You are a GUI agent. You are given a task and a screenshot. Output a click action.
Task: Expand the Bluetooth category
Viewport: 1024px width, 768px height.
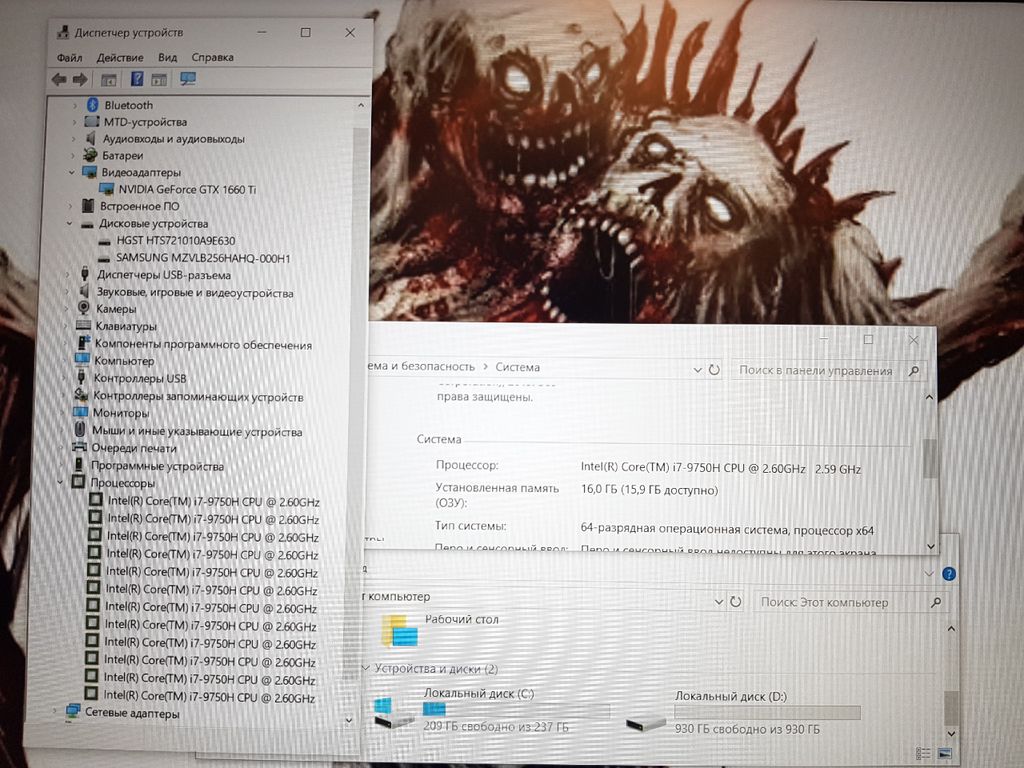coord(75,105)
